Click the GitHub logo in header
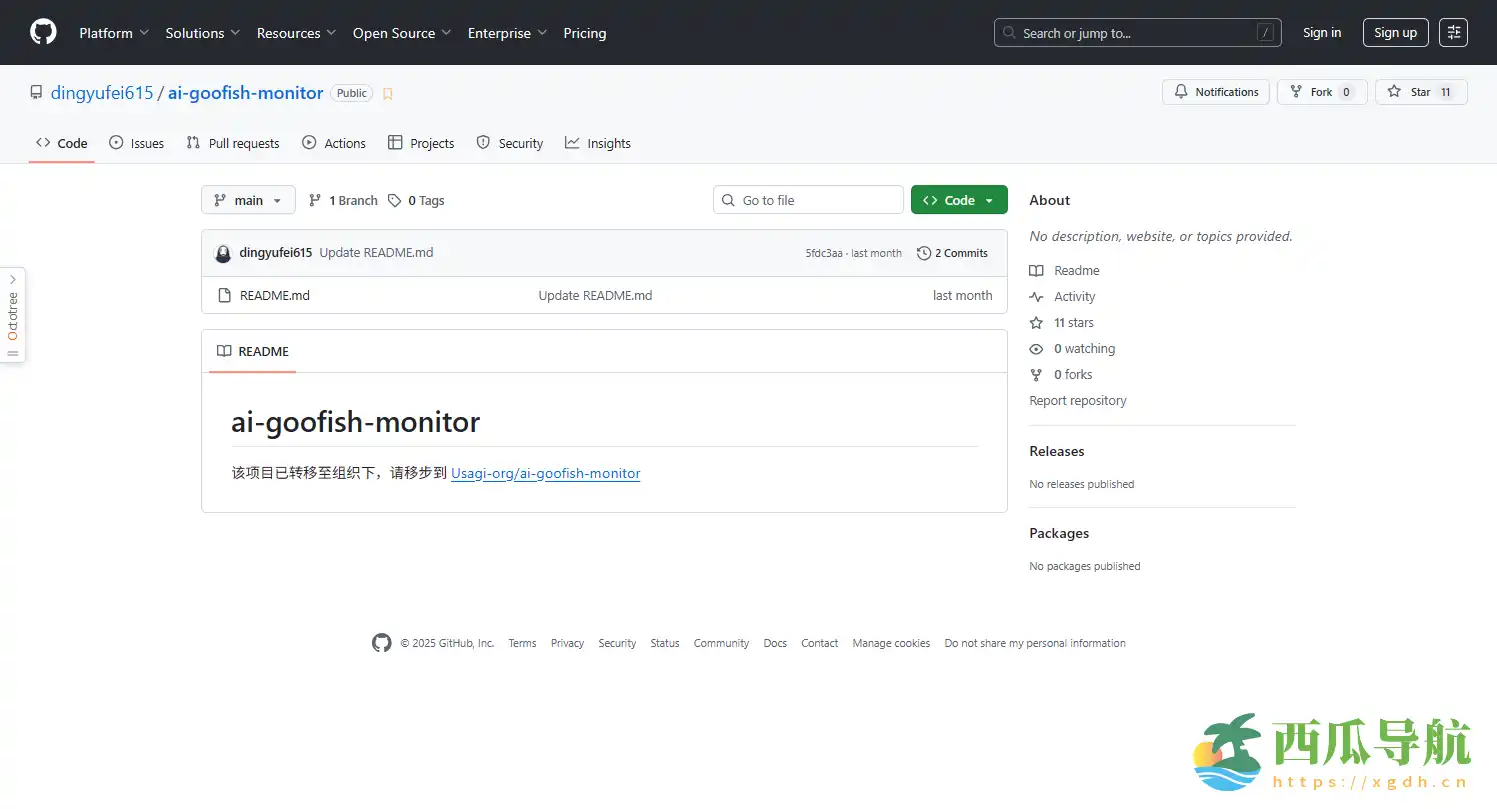 [43, 33]
